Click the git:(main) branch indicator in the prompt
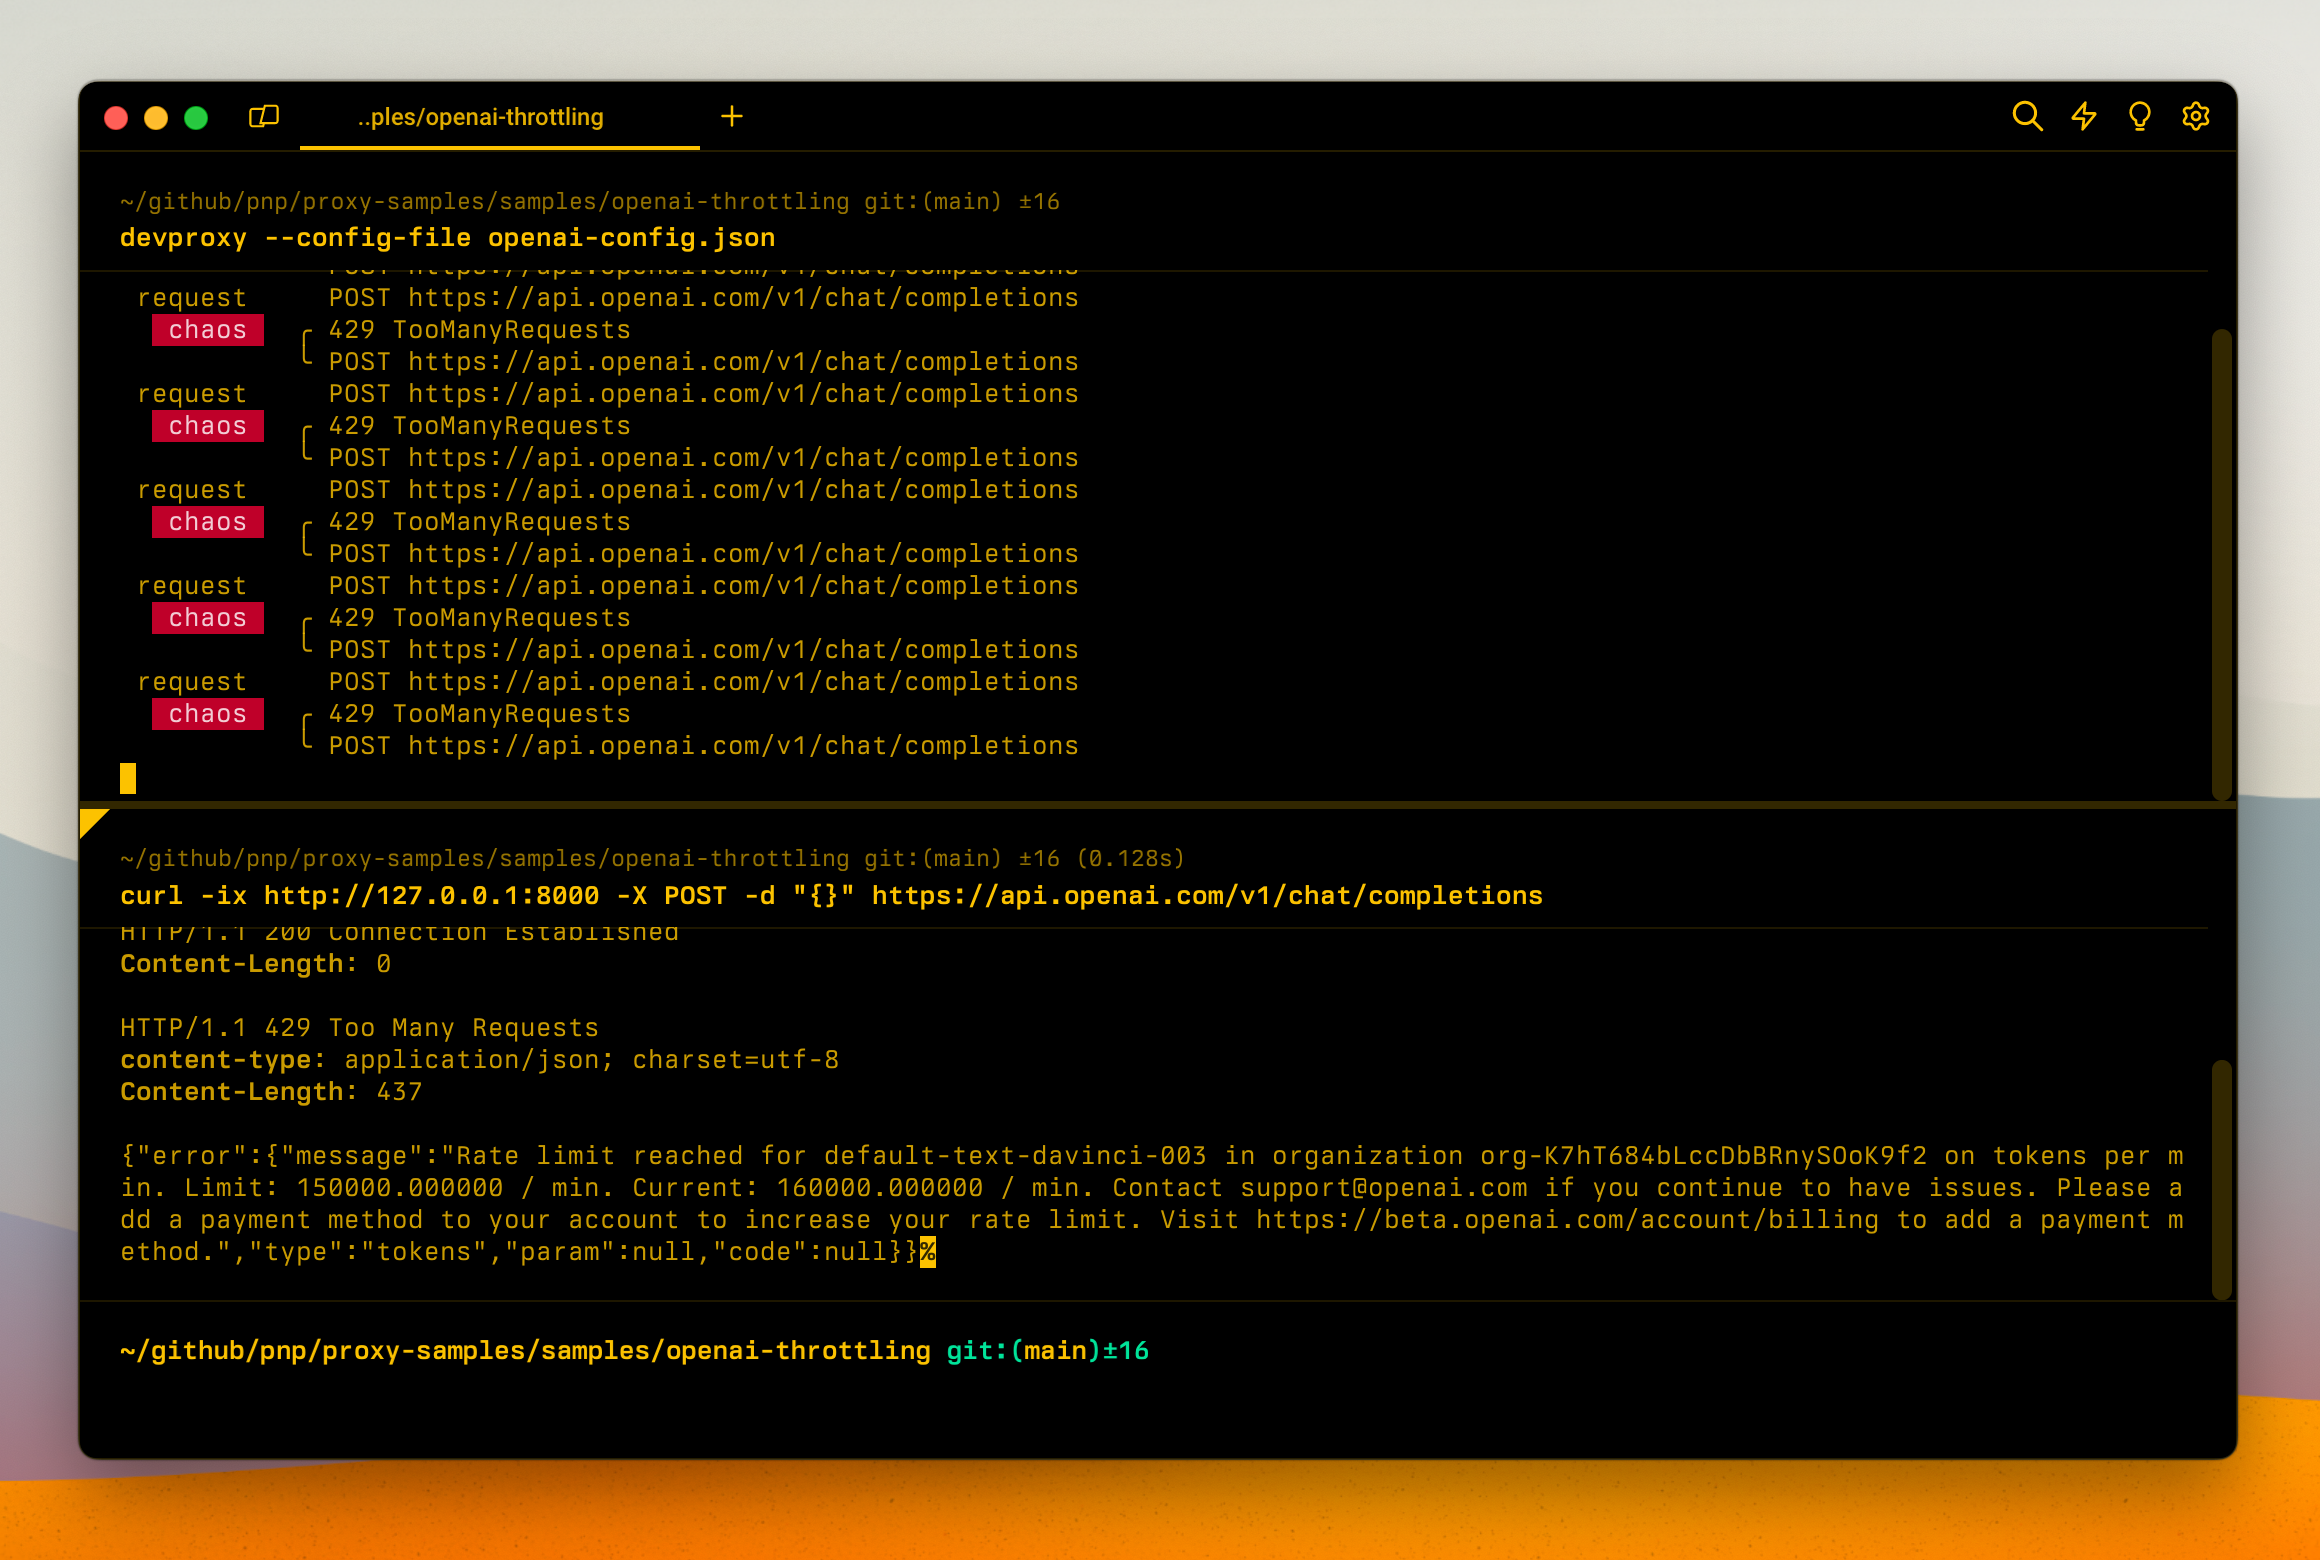This screenshot has height=1560, width=2320. [x=1023, y=1351]
